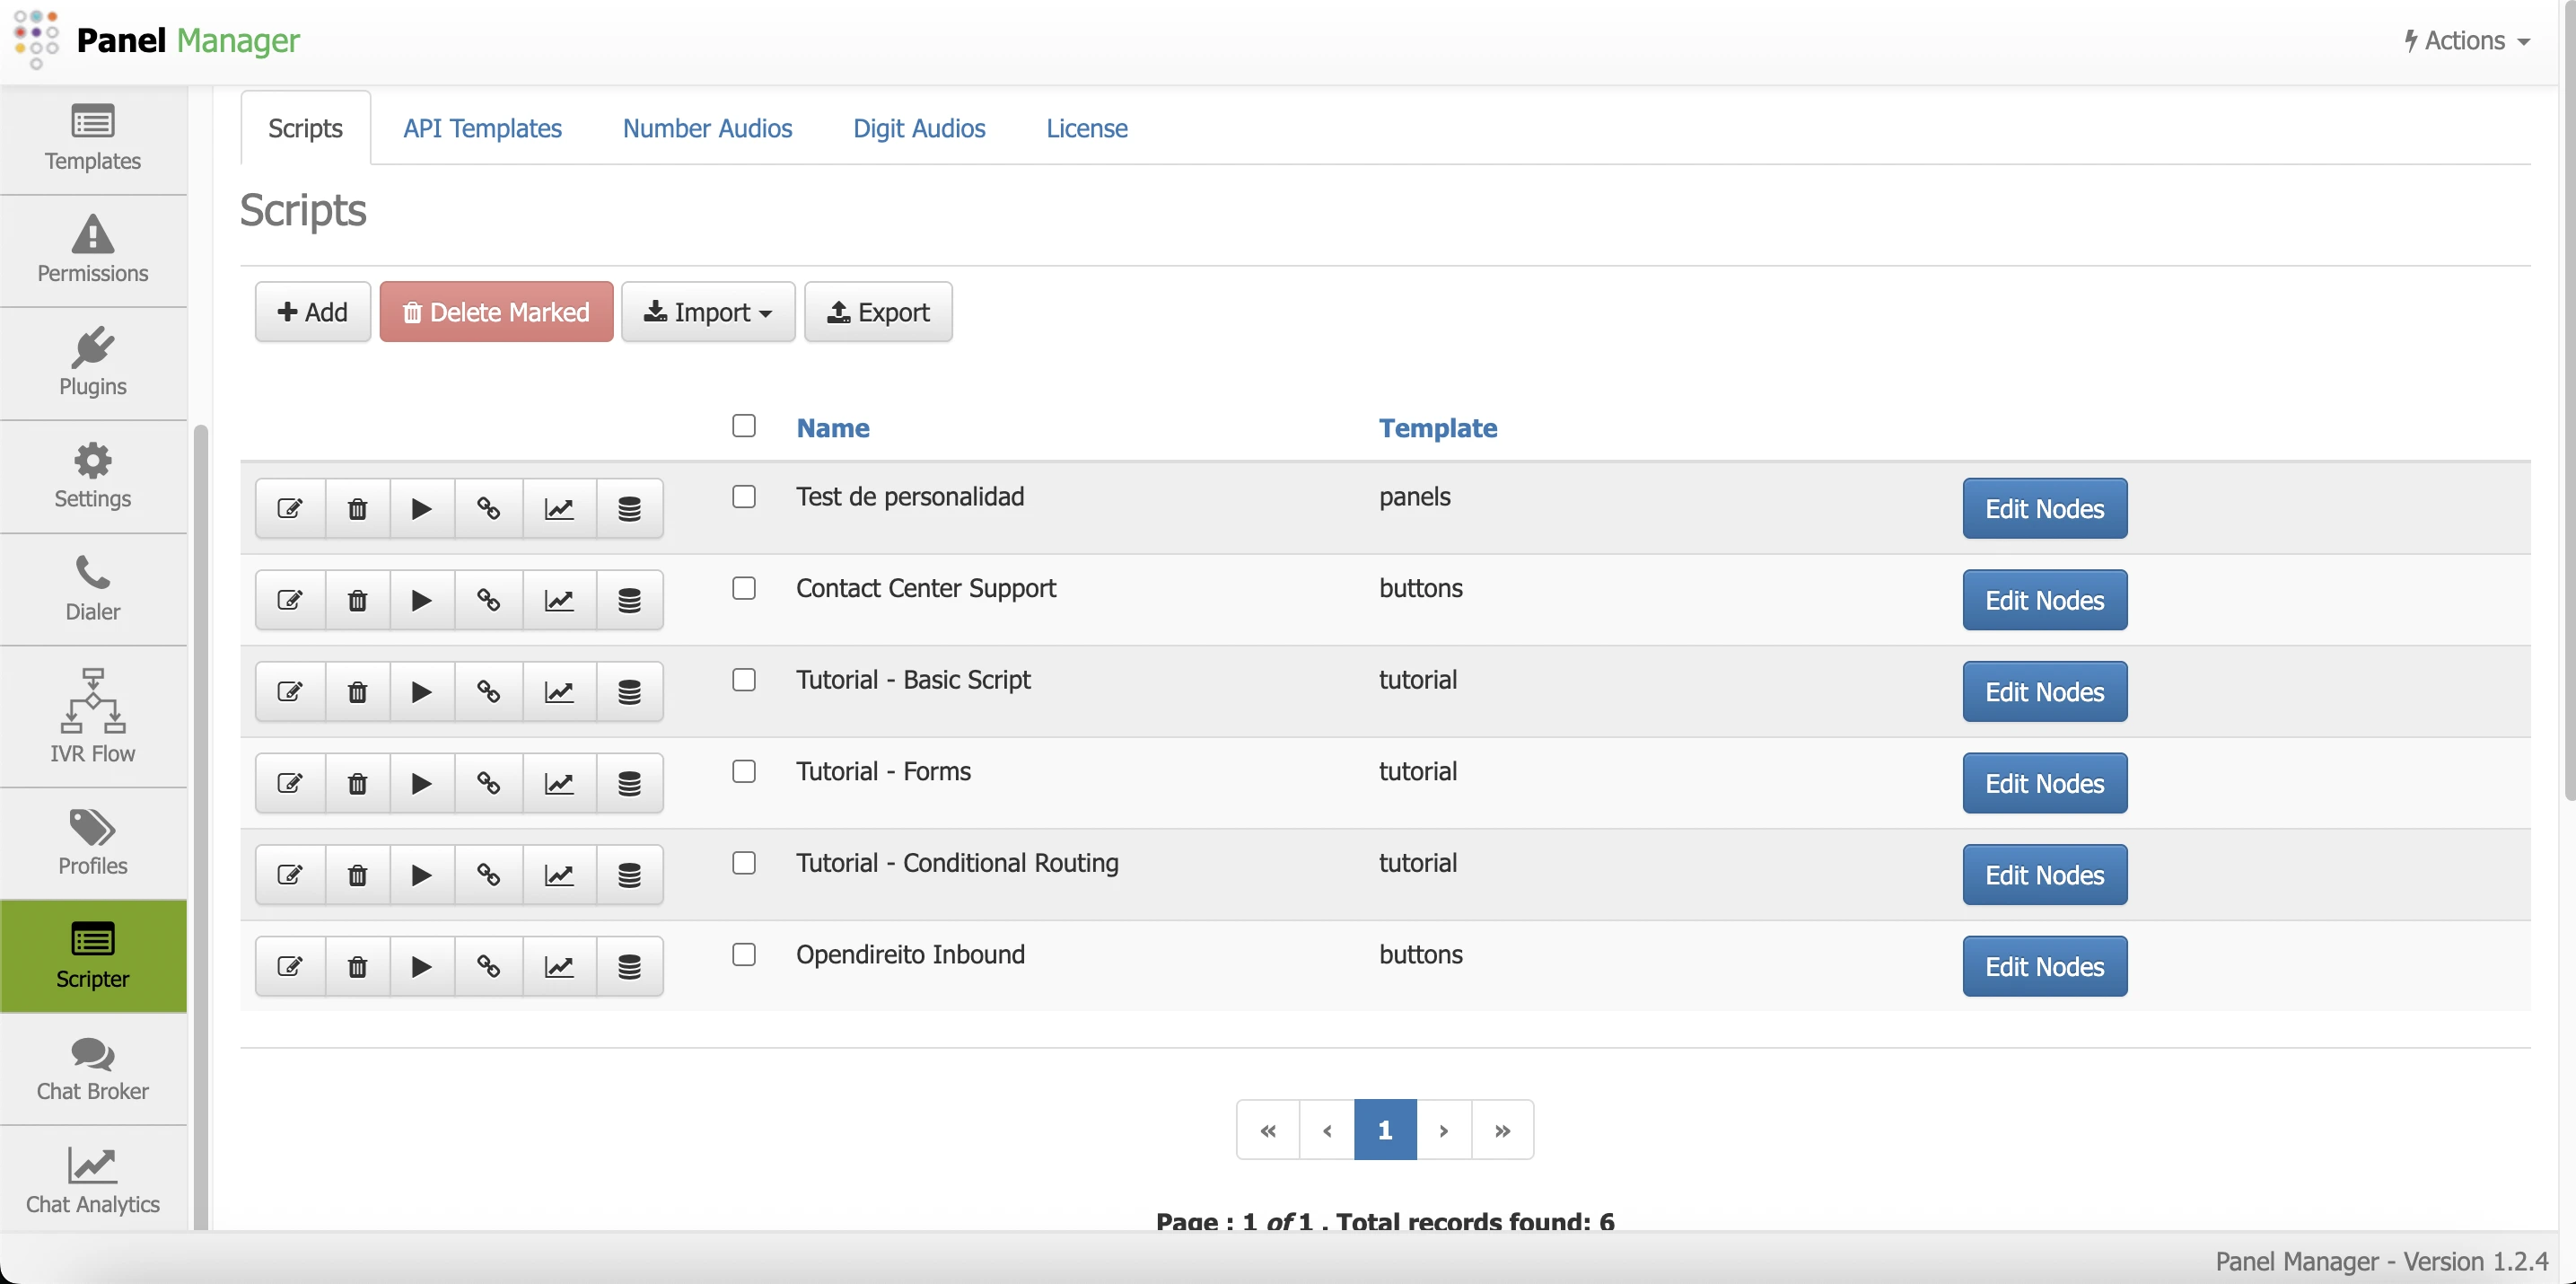Click database icon for Opendireito Inbound
This screenshot has height=1284, width=2576.
click(x=629, y=966)
